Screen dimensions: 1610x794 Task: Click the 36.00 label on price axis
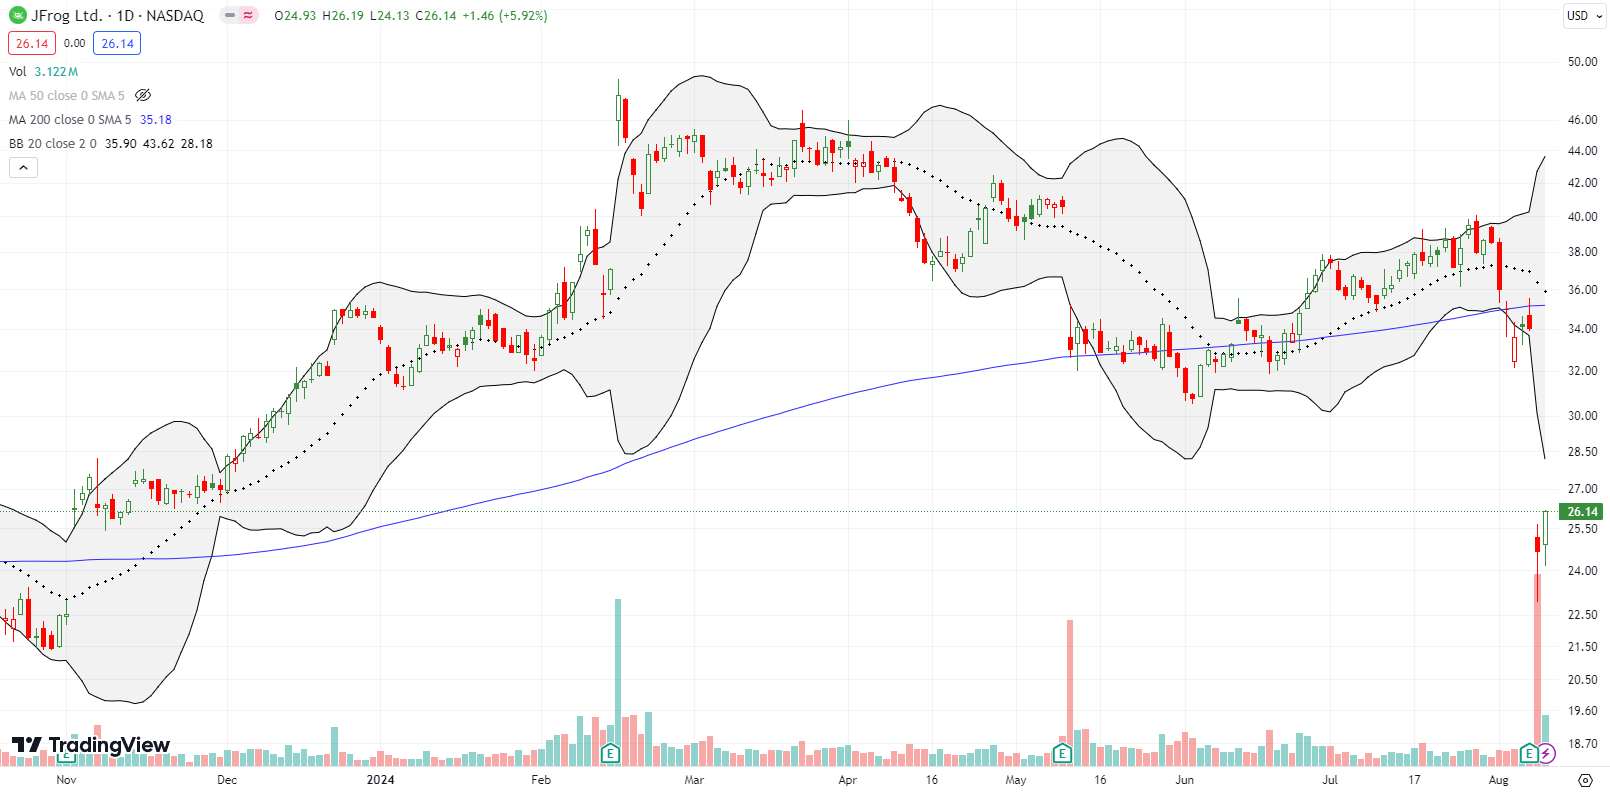[x=1582, y=289]
